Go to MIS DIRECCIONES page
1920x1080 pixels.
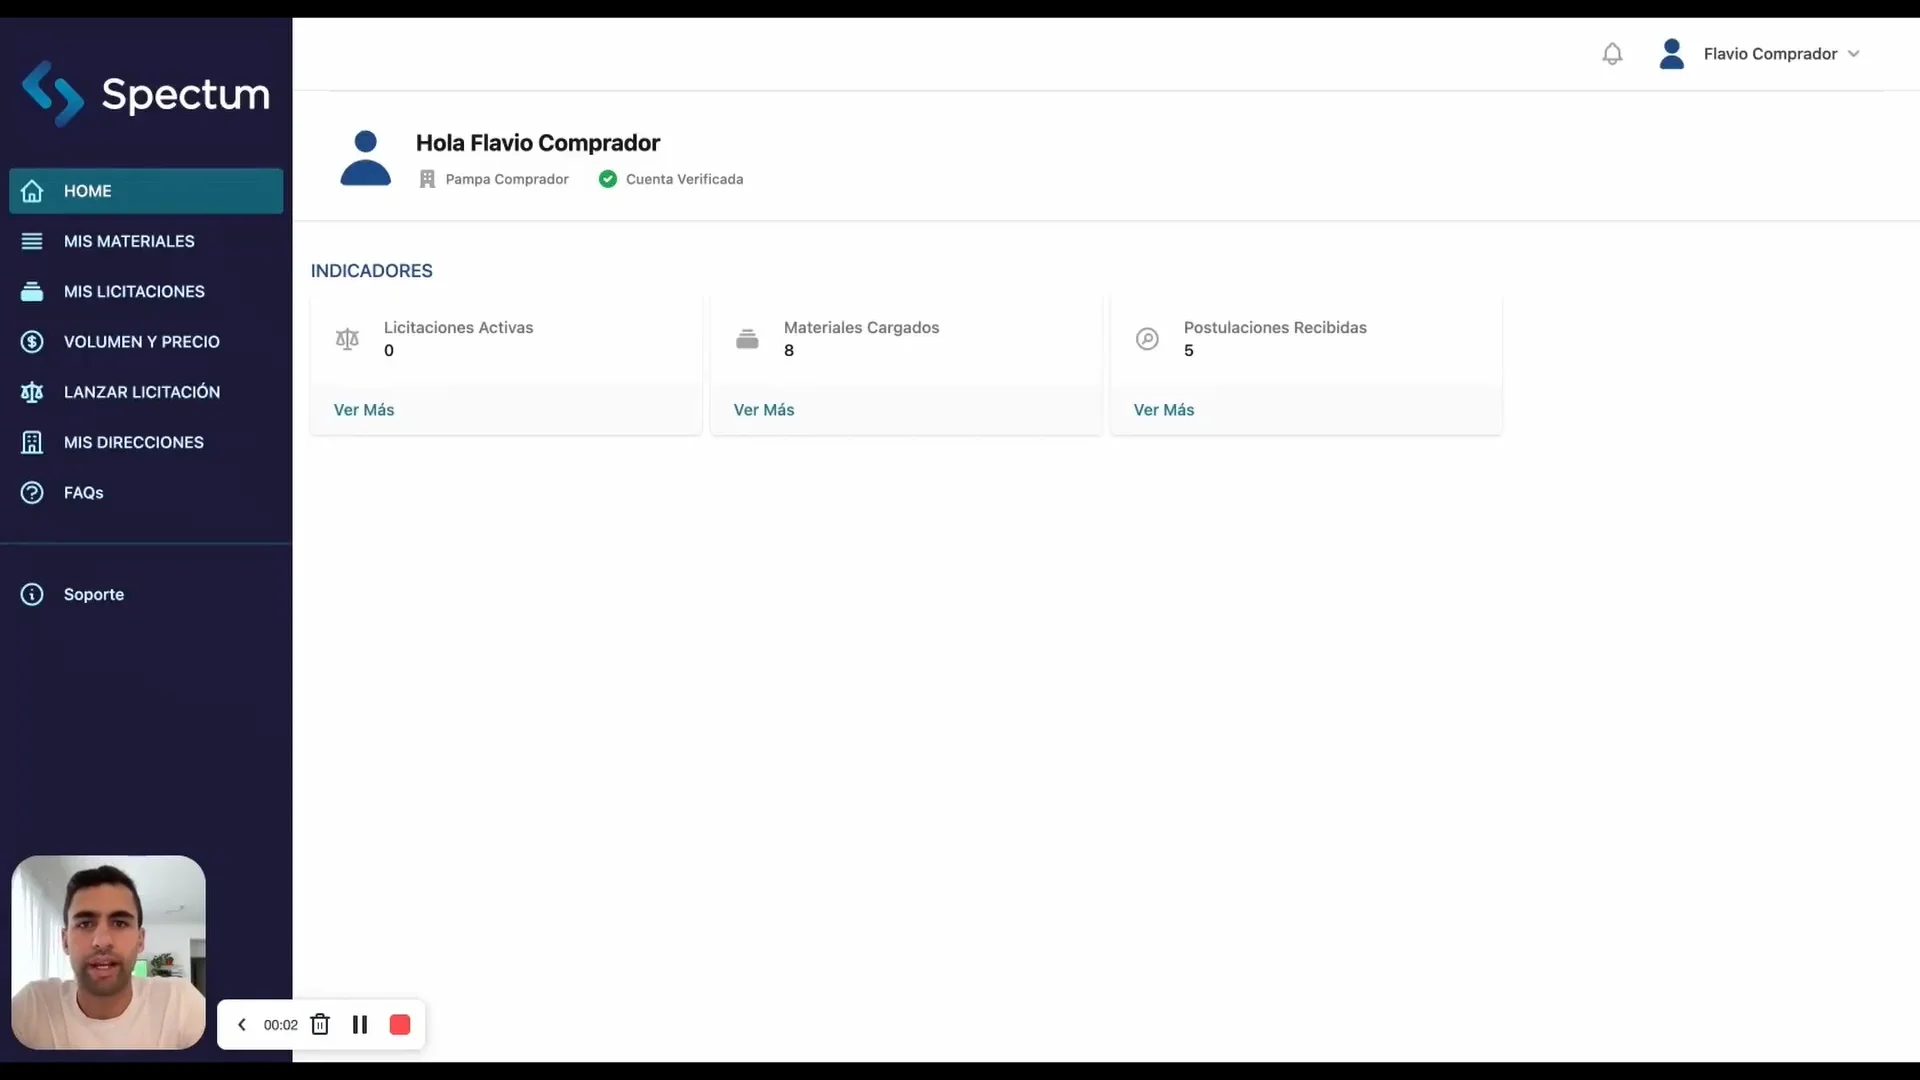pyautogui.click(x=146, y=442)
